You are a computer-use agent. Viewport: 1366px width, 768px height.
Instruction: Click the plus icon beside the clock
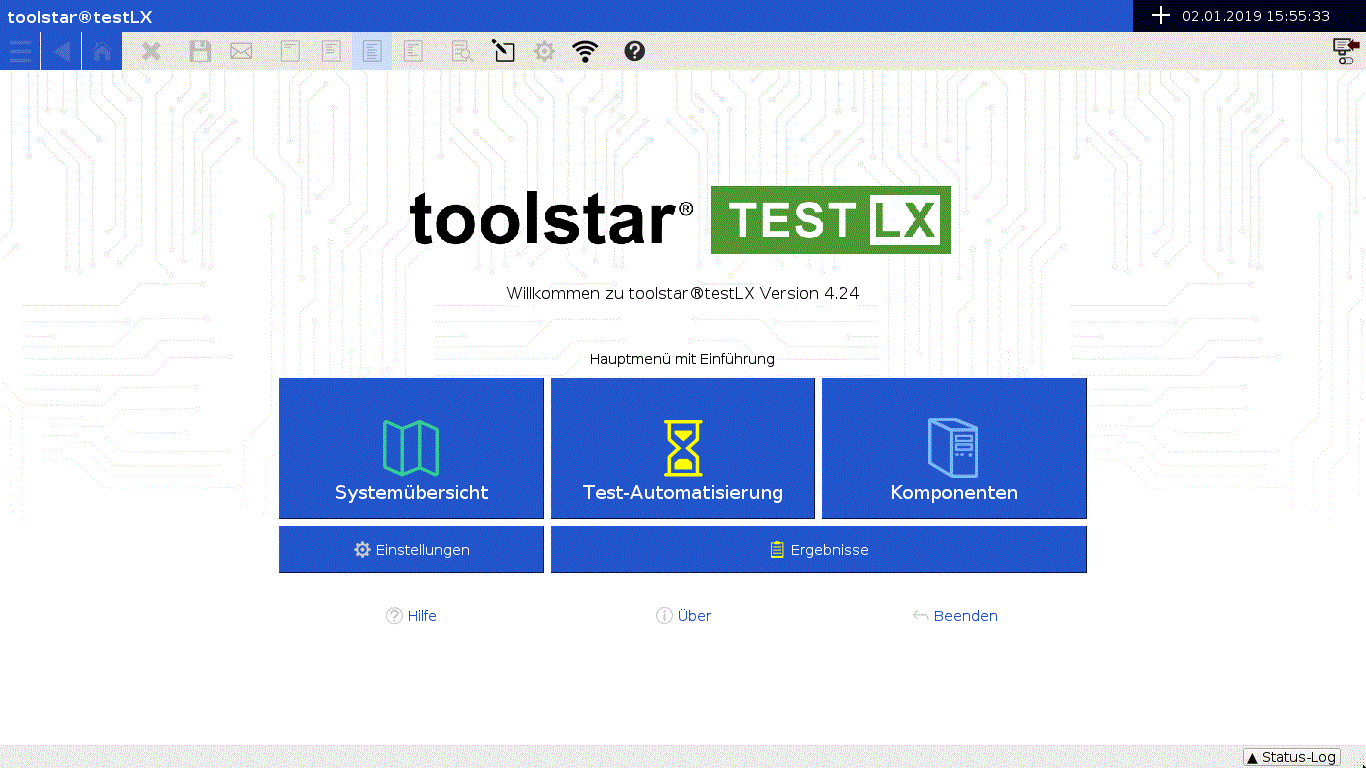point(1161,15)
